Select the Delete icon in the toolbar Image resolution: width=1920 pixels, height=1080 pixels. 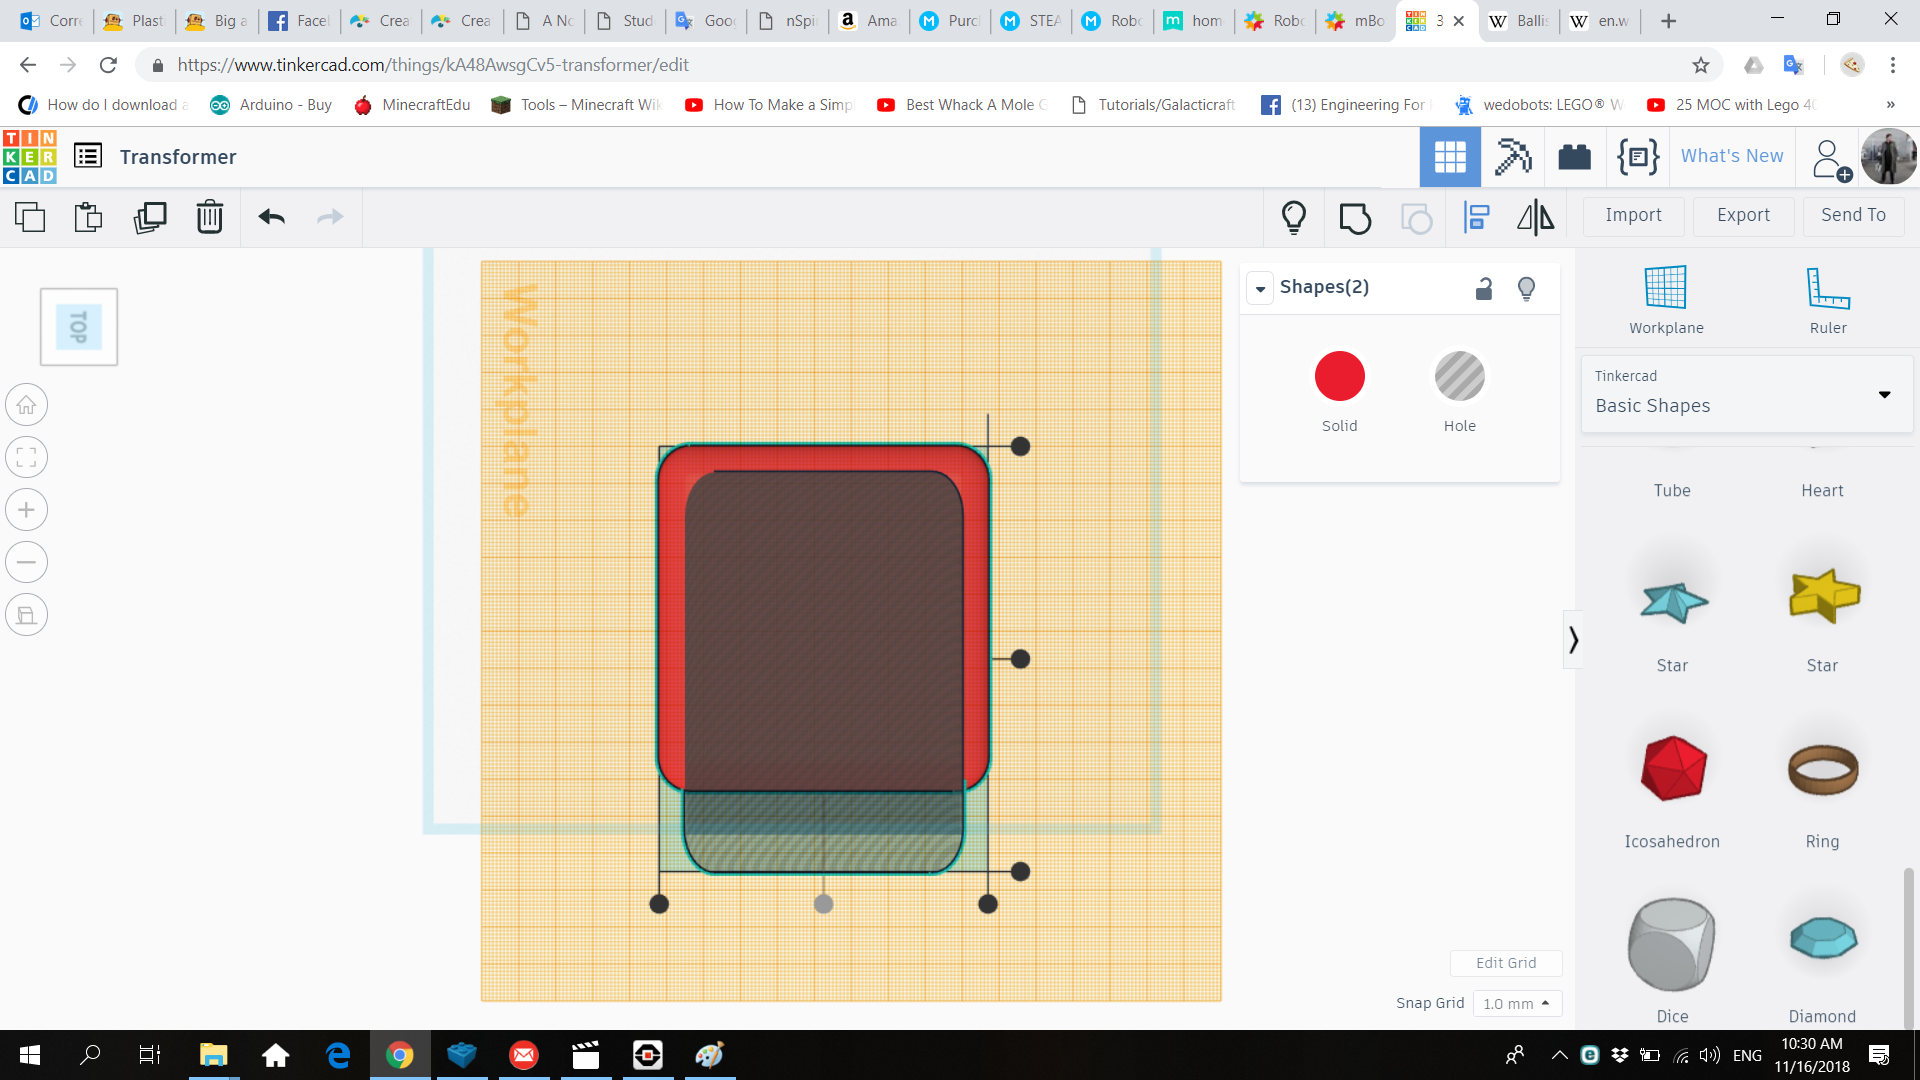coord(210,216)
